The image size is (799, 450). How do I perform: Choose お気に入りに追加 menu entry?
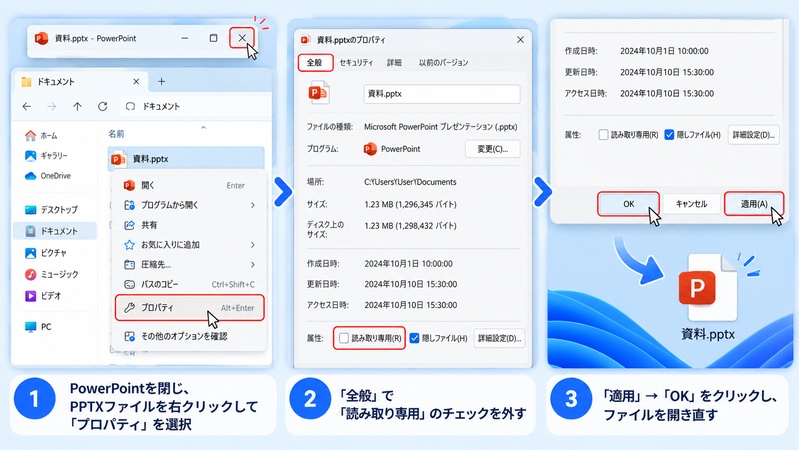[189, 245]
